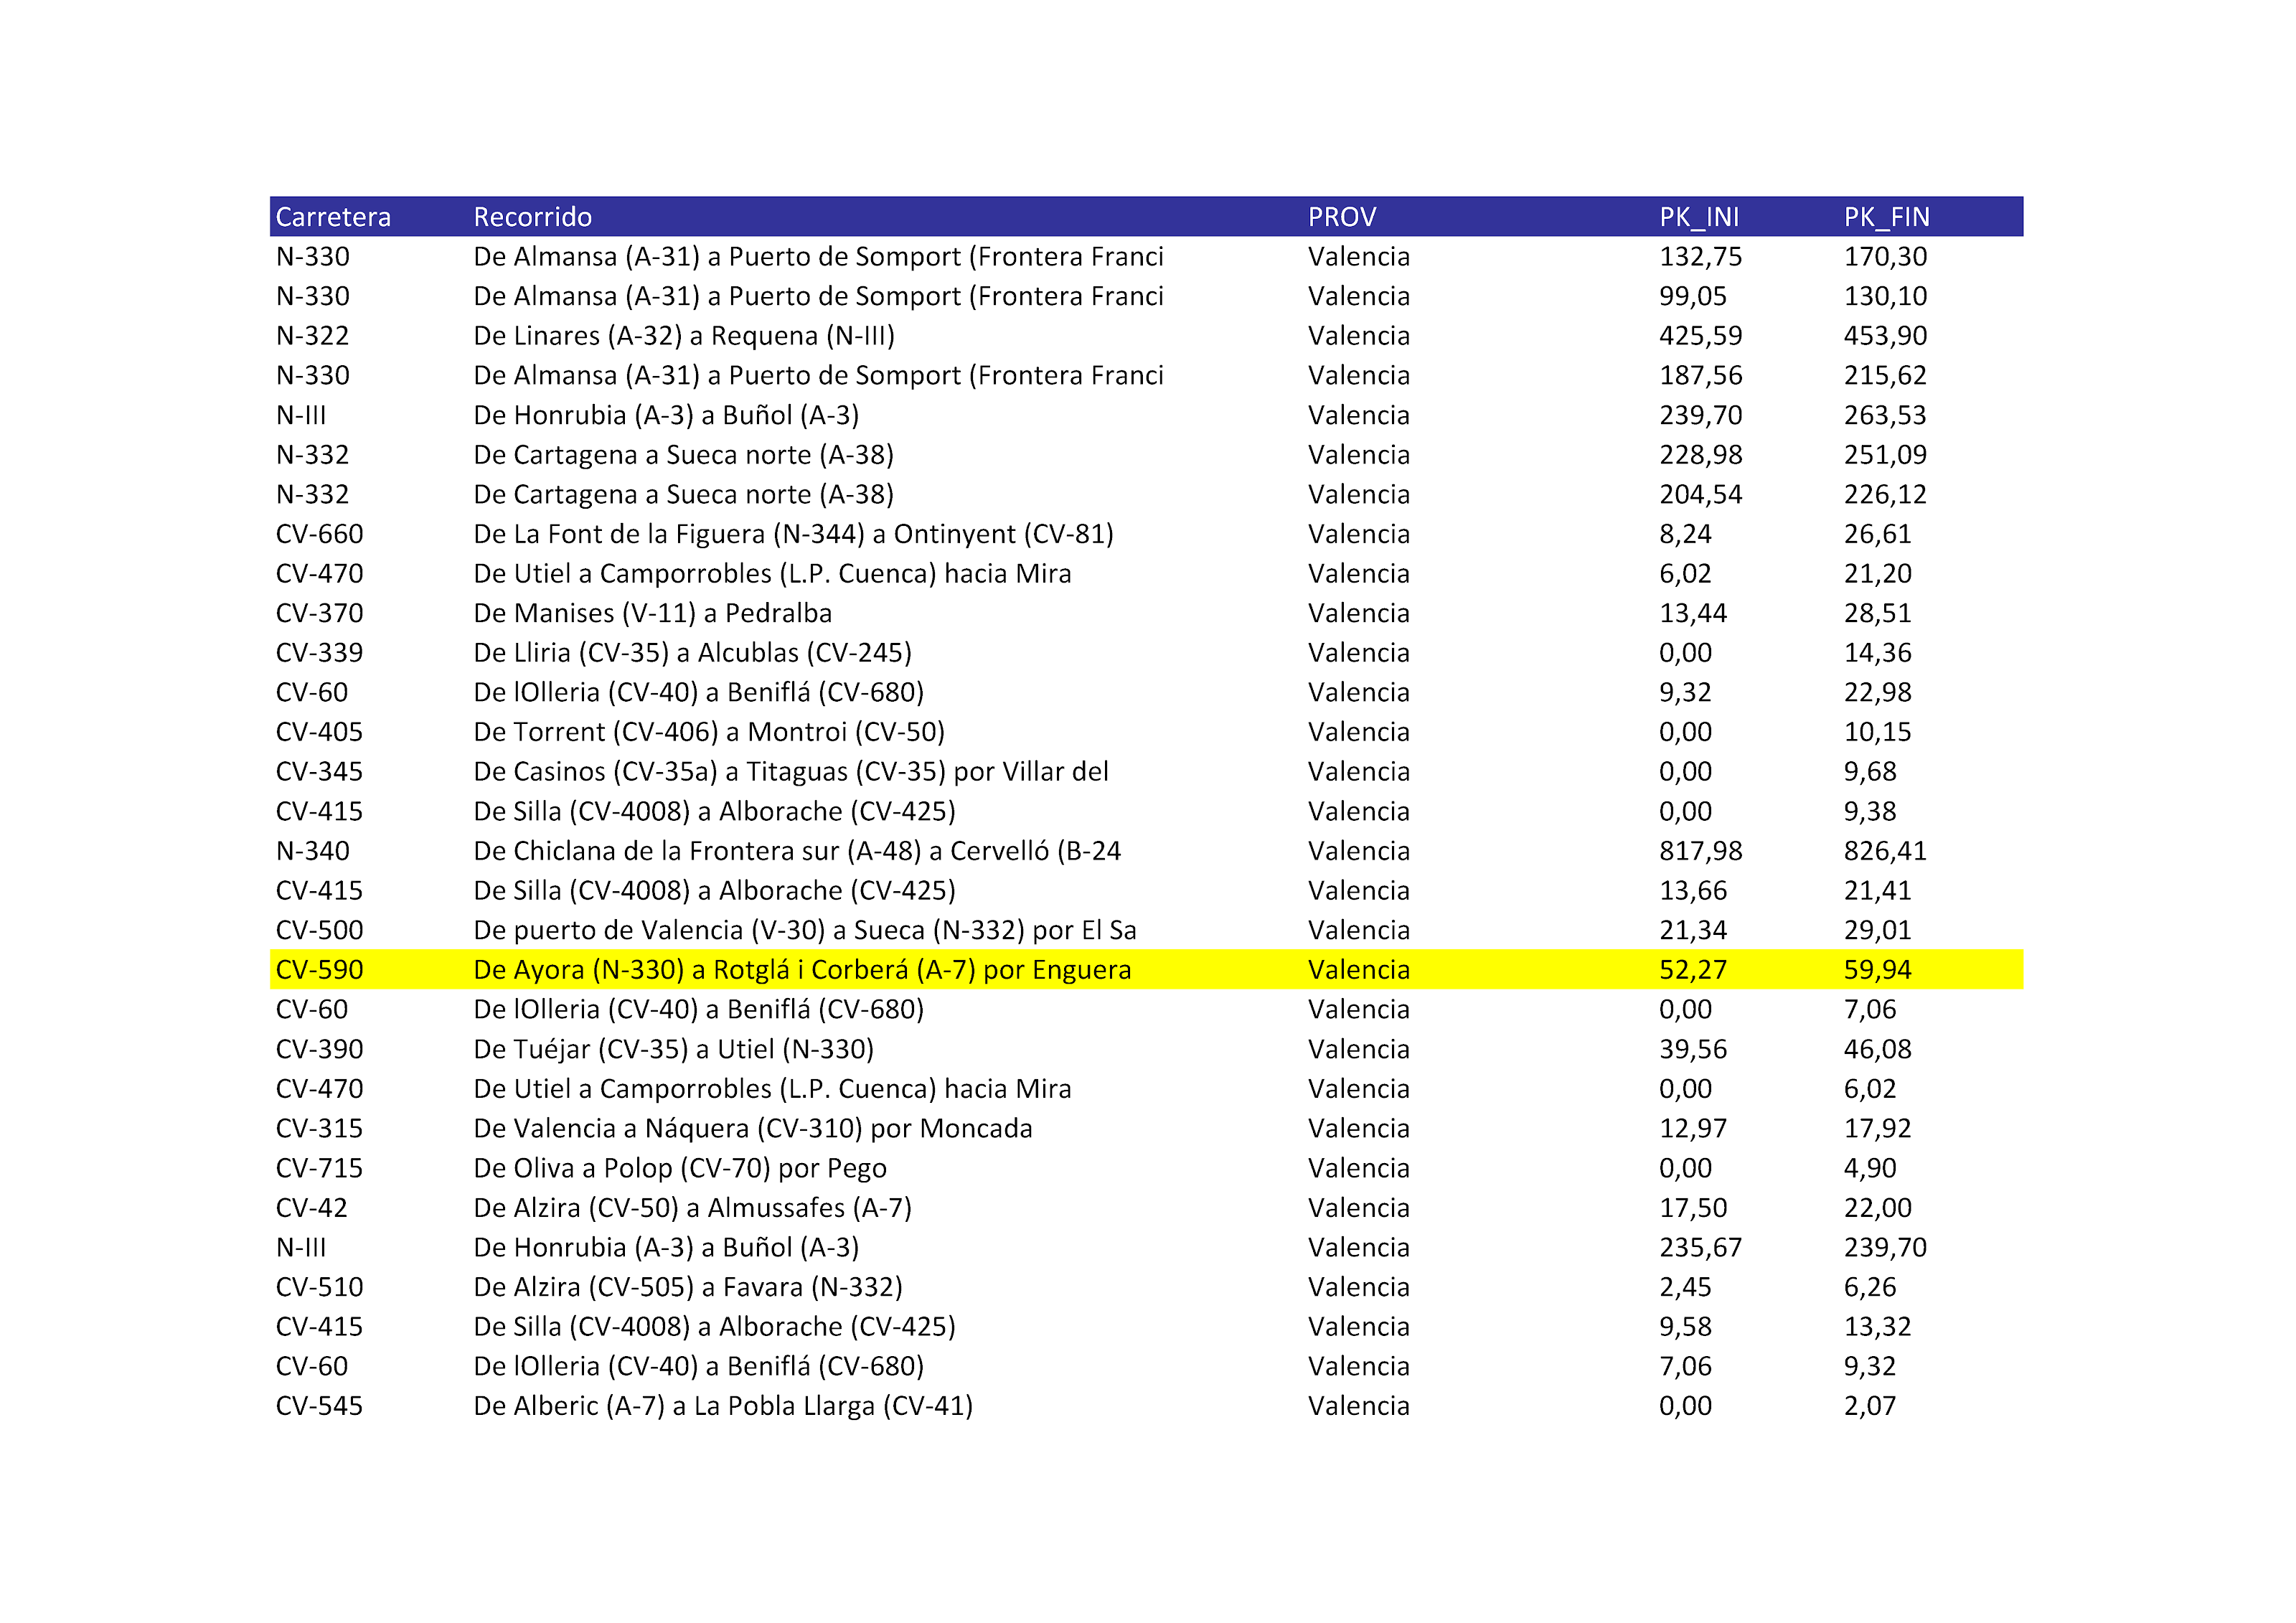Viewport: 2296px width, 1623px height.
Task: Select the CV-715 road cell
Action: pyautogui.click(x=320, y=1168)
